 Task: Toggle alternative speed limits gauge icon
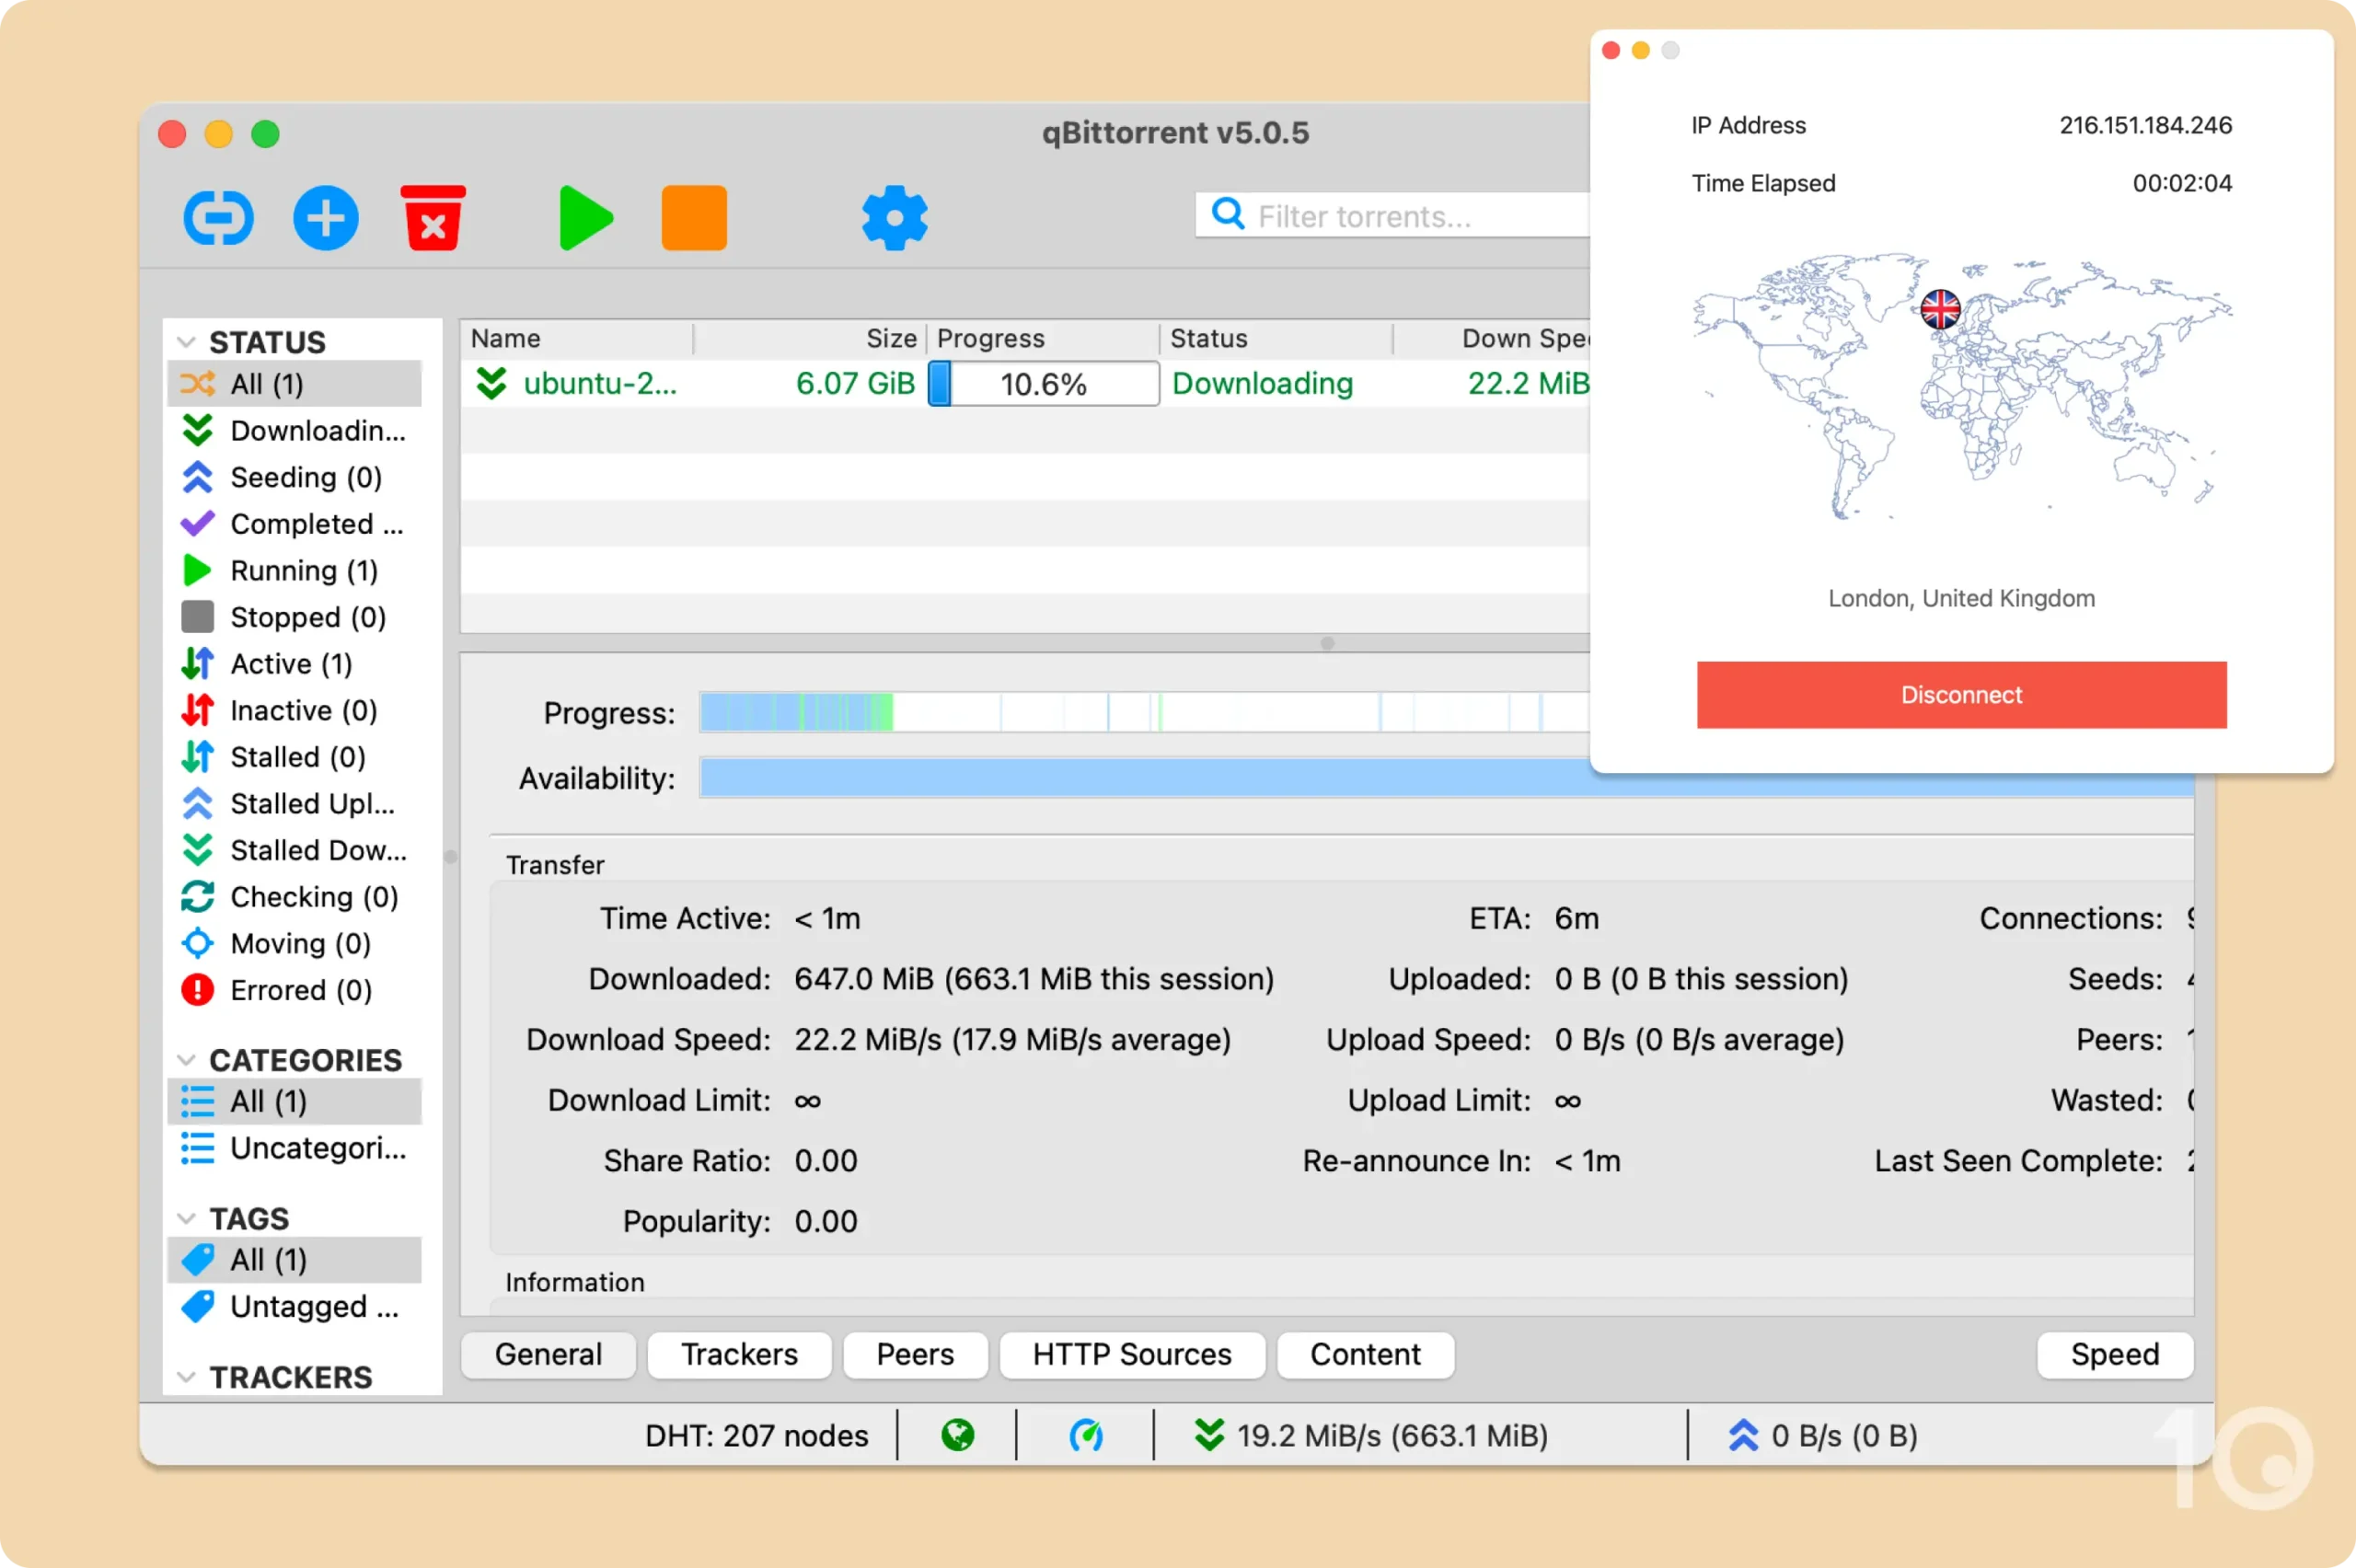1086,1436
